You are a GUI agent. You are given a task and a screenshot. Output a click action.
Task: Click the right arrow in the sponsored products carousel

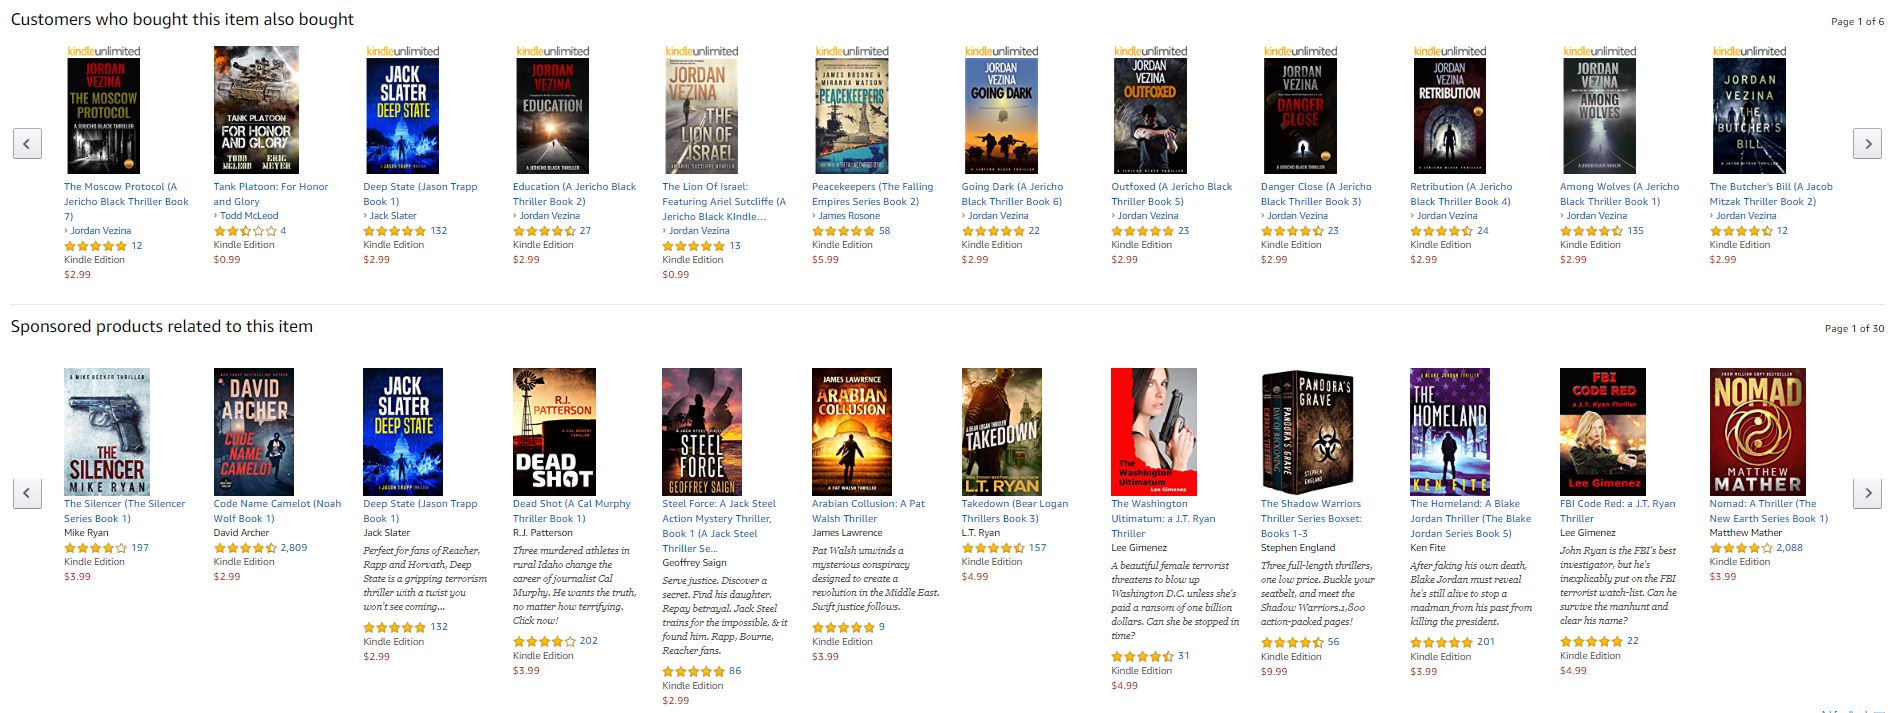pyautogui.click(x=1867, y=492)
